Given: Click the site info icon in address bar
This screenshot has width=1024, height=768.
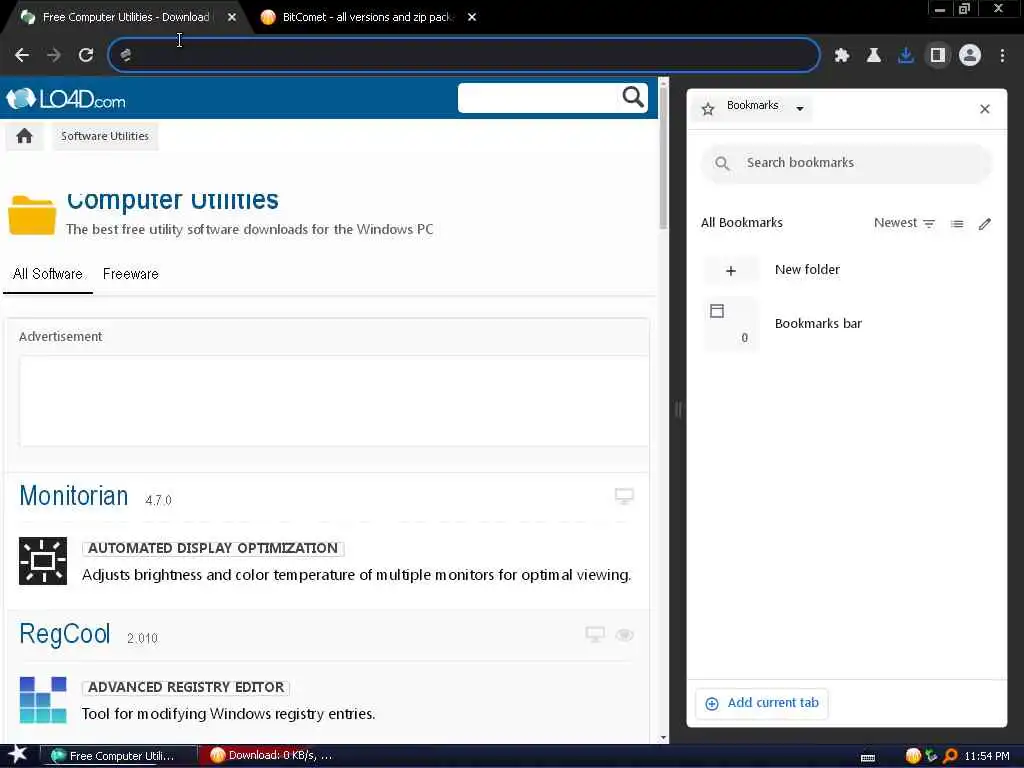Looking at the screenshot, I should (x=125, y=55).
